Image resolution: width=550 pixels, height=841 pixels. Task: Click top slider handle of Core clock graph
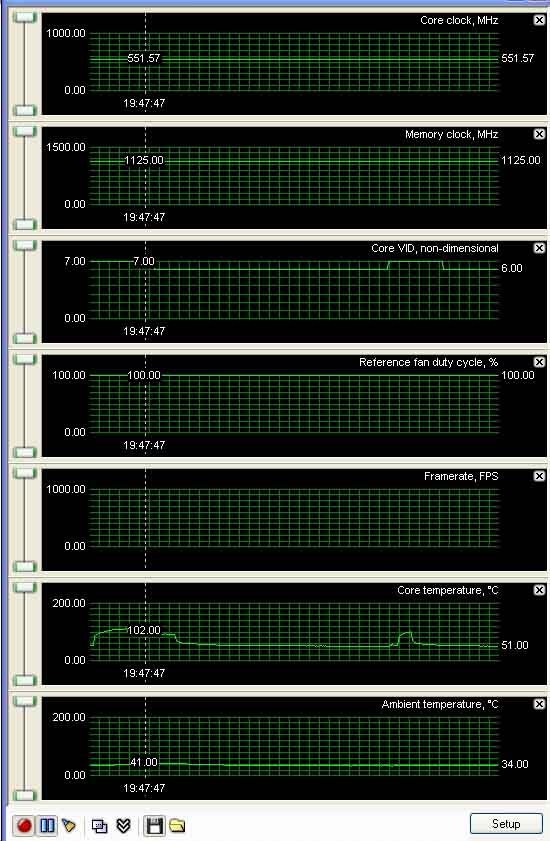click(x=24, y=18)
